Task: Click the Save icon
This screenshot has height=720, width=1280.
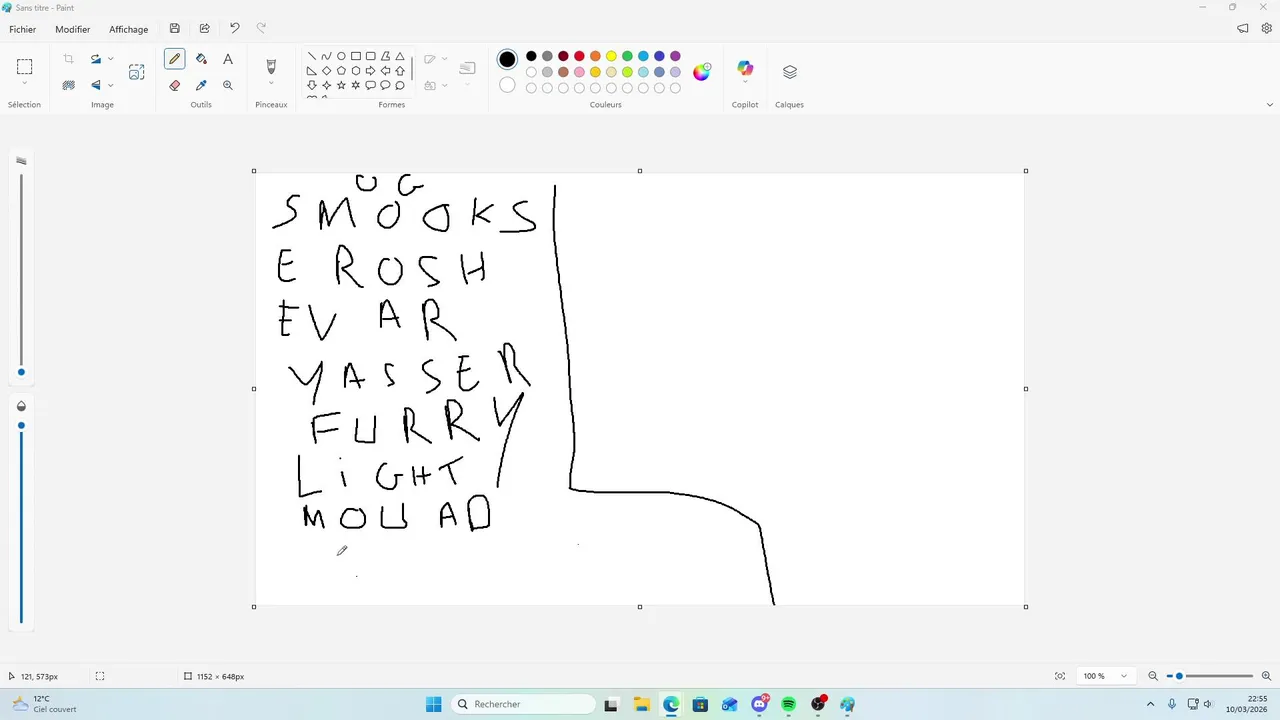Action: [x=175, y=29]
